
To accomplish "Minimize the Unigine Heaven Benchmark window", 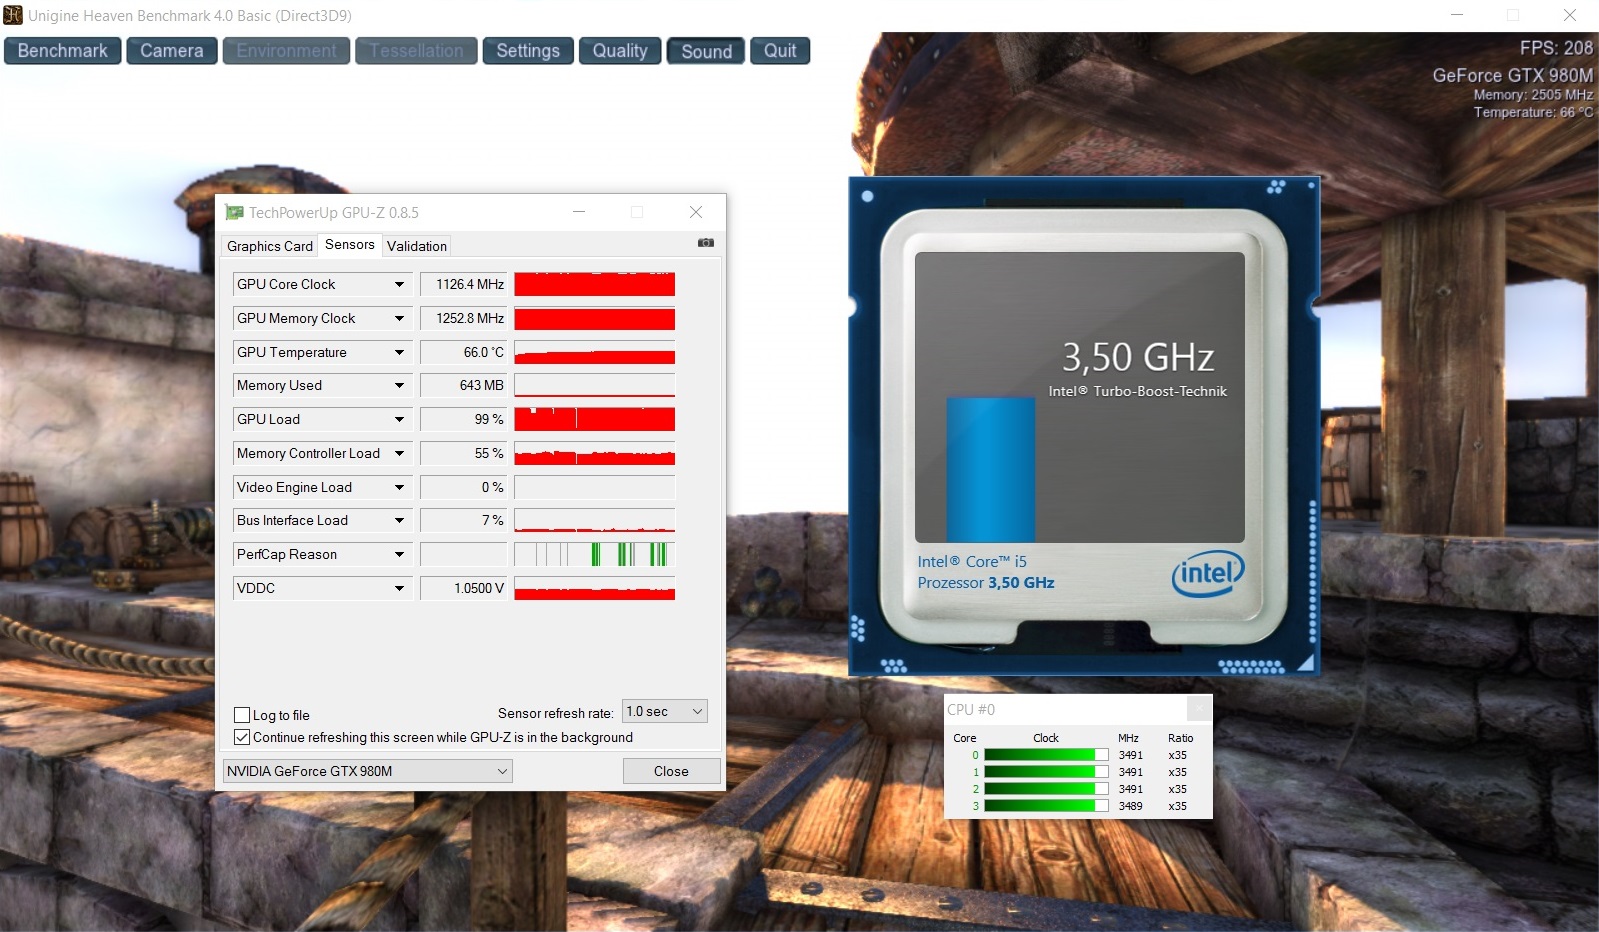I will pyautogui.click(x=1457, y=15).
